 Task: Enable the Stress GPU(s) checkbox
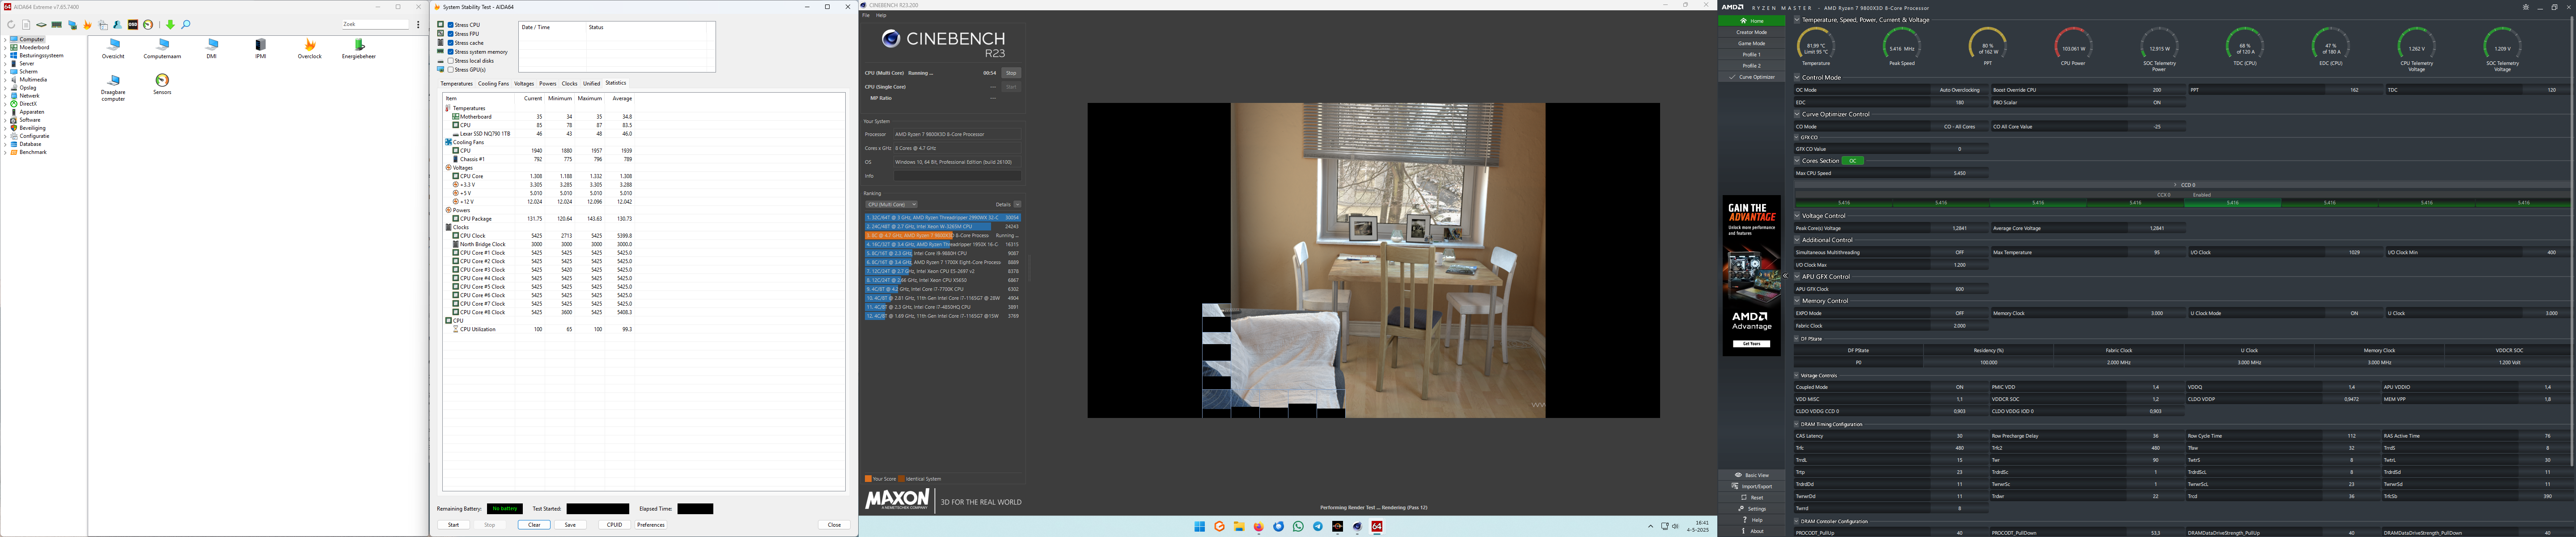point(451,70)
